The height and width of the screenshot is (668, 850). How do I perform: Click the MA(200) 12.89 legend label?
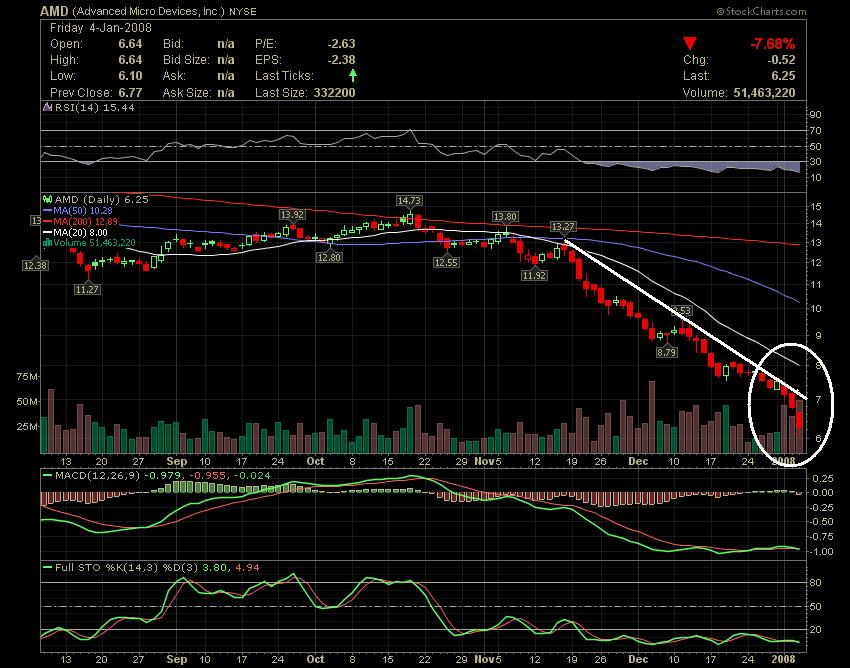pos(85,222)
